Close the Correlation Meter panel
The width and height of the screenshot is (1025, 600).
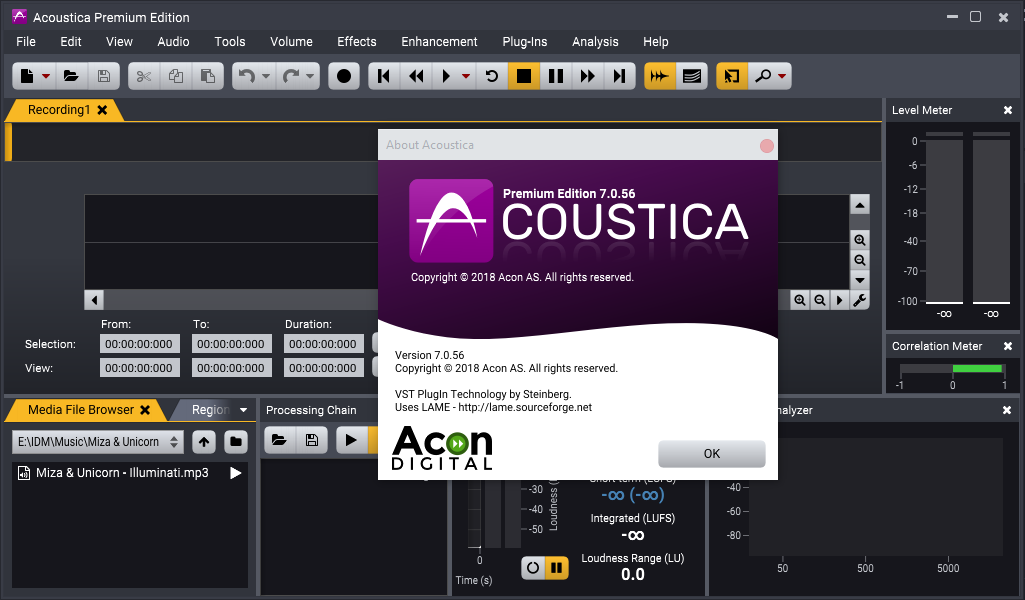click(x=1007, y=346)
